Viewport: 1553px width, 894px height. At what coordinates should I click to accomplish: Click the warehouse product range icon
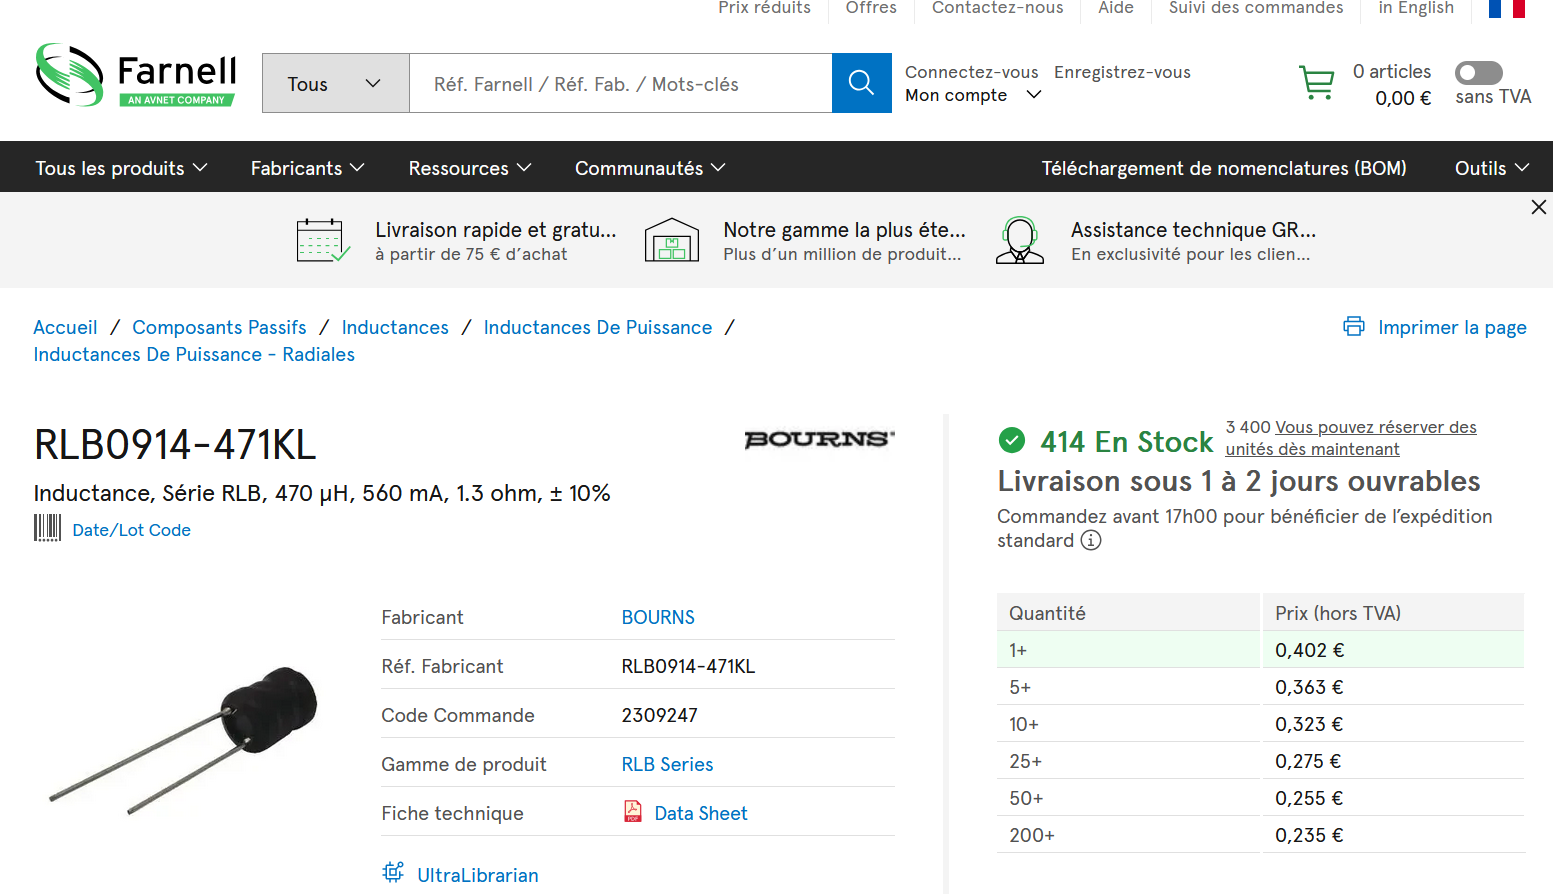[x=672, y=240]
